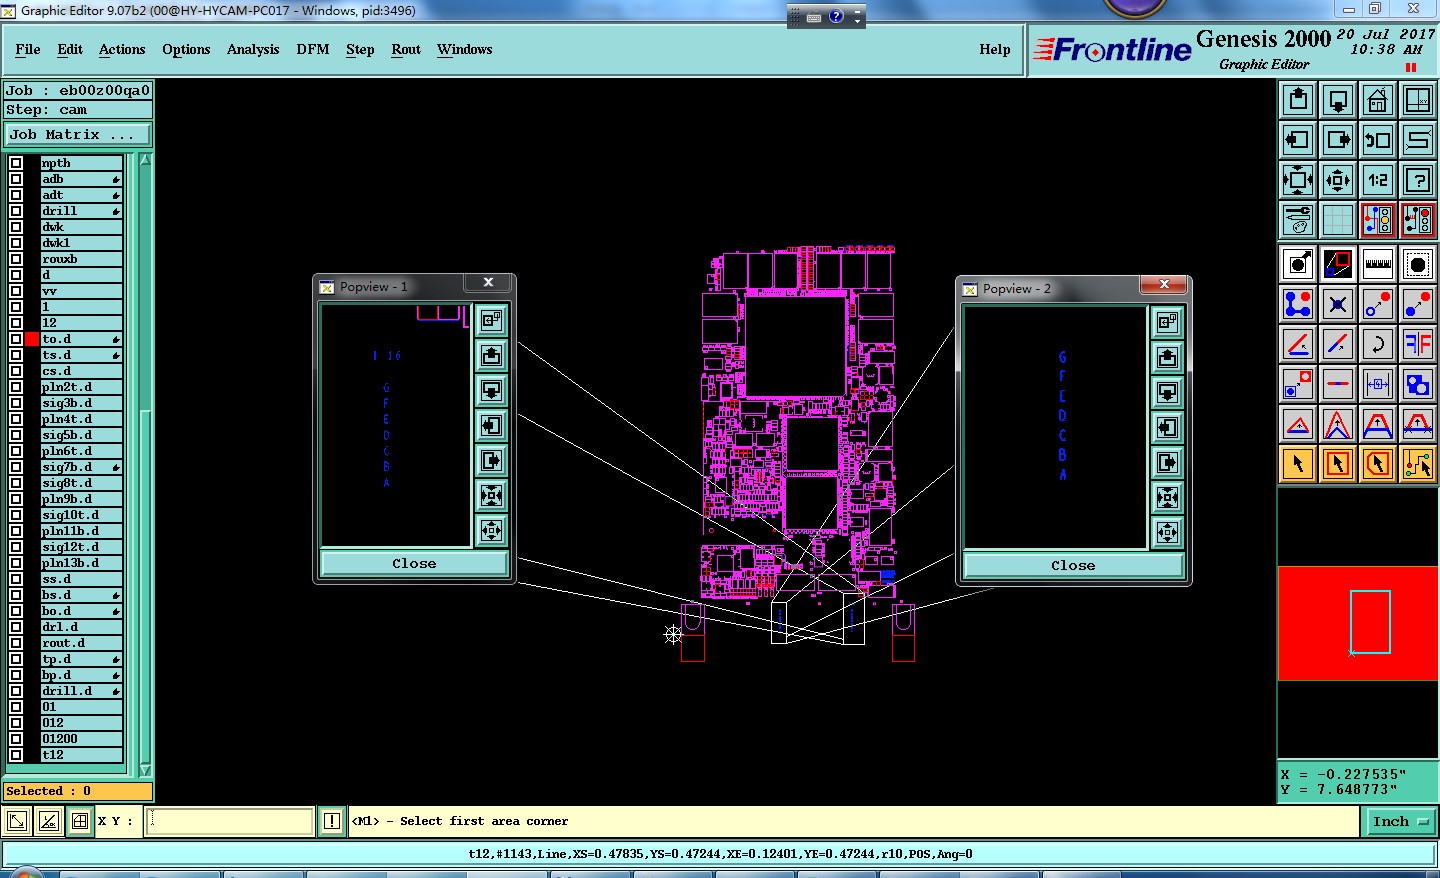Viewport: 1440px width, 878px height.
Task: Click the X Y coordinate input field
Action: point(231,822)
